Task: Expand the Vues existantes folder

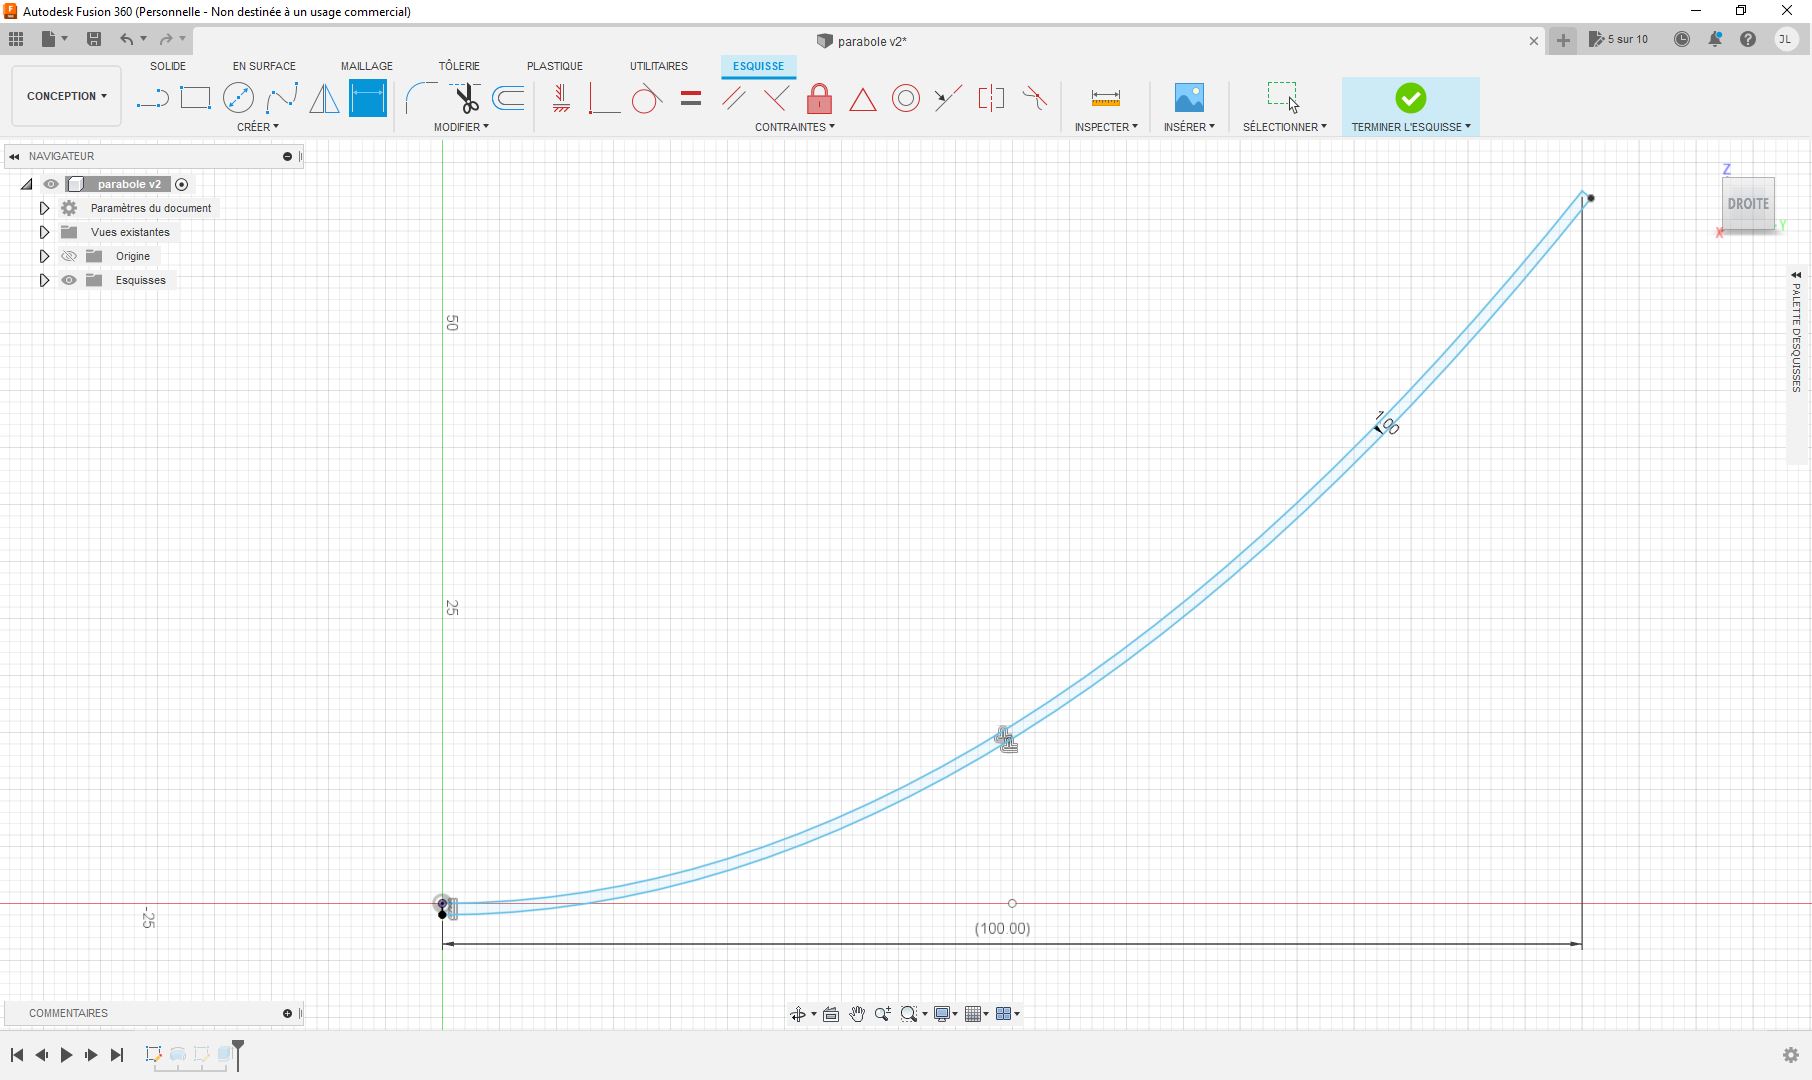Action: pyautogui.click(x=44, y=232)
